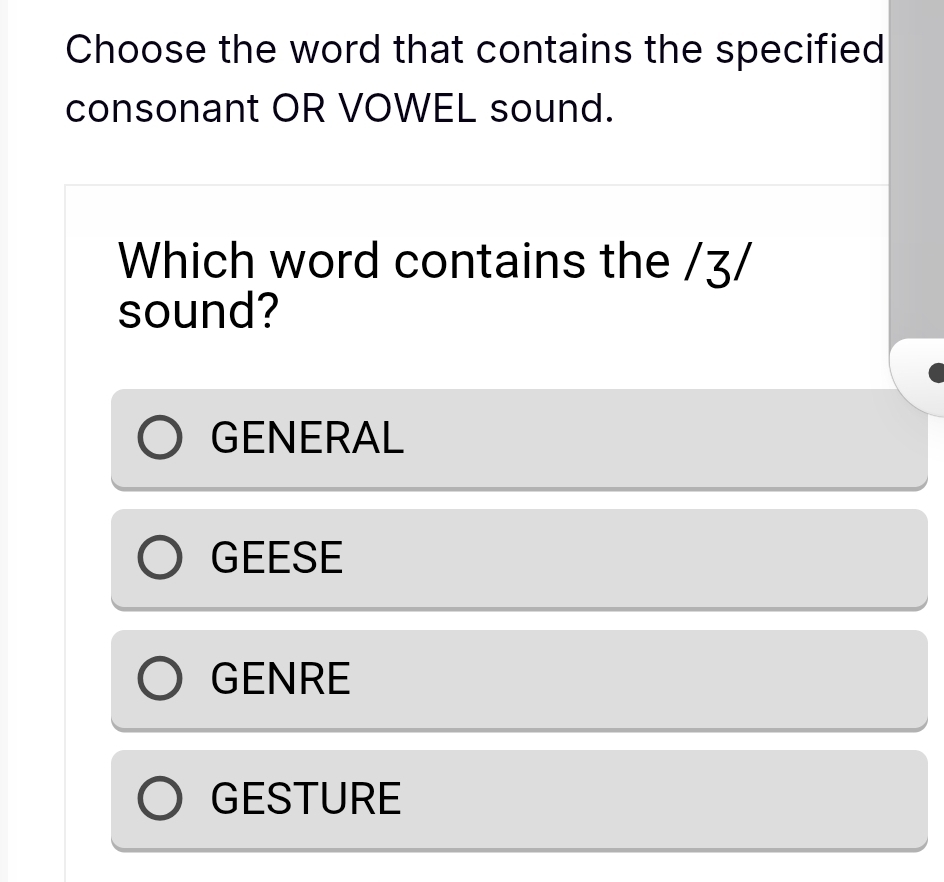This screenshot has height=882, width=944.
Task: Select the GEESE radio button circle
Action: (x=160, y=558)
